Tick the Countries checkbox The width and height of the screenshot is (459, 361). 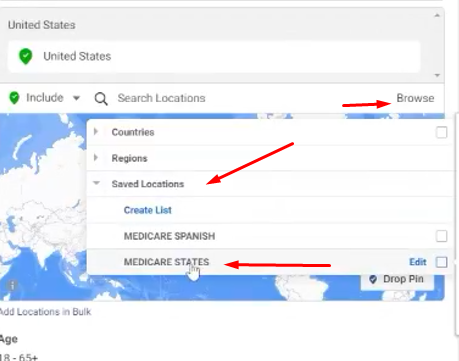[441, 132]
